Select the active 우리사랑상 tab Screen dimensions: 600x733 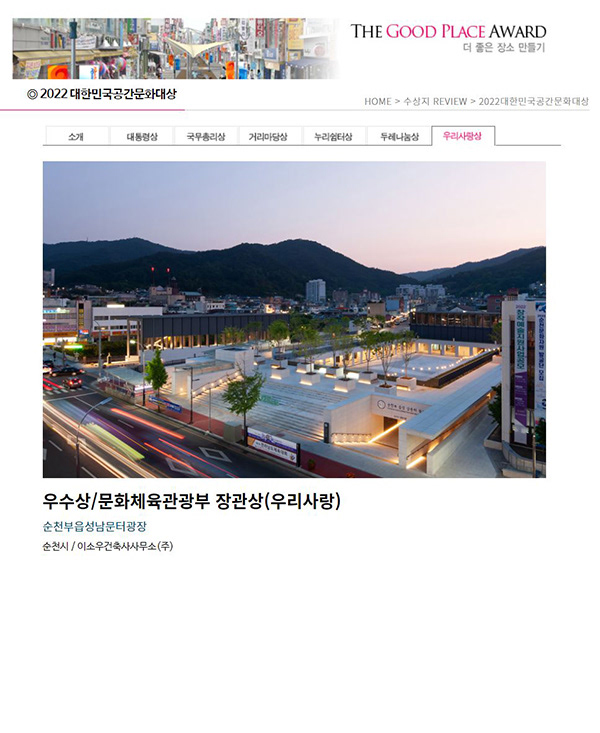(463, 136)
